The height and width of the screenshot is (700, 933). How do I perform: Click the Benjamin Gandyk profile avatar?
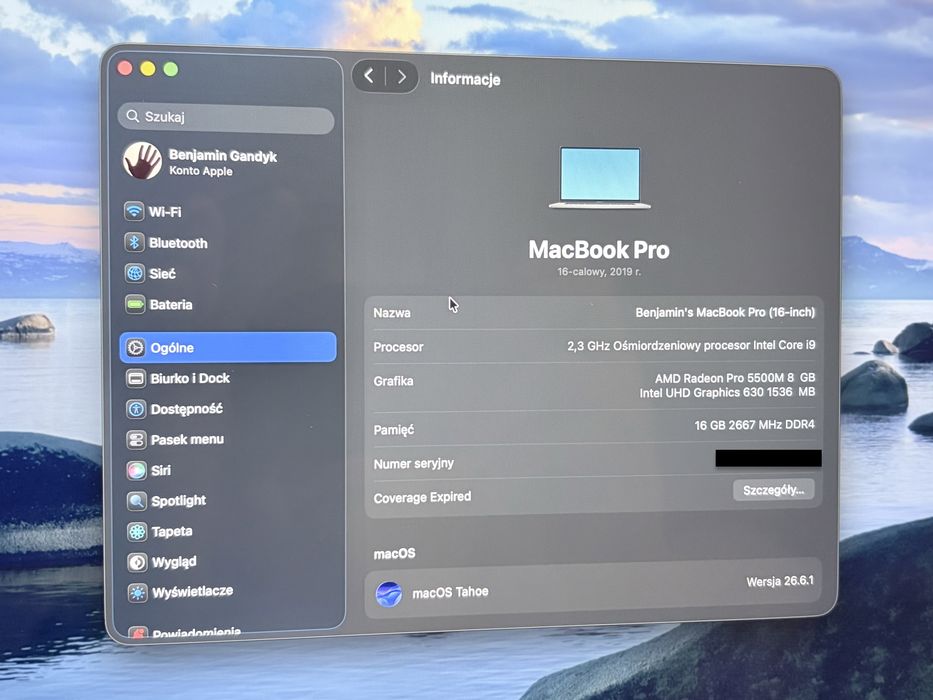142,161
